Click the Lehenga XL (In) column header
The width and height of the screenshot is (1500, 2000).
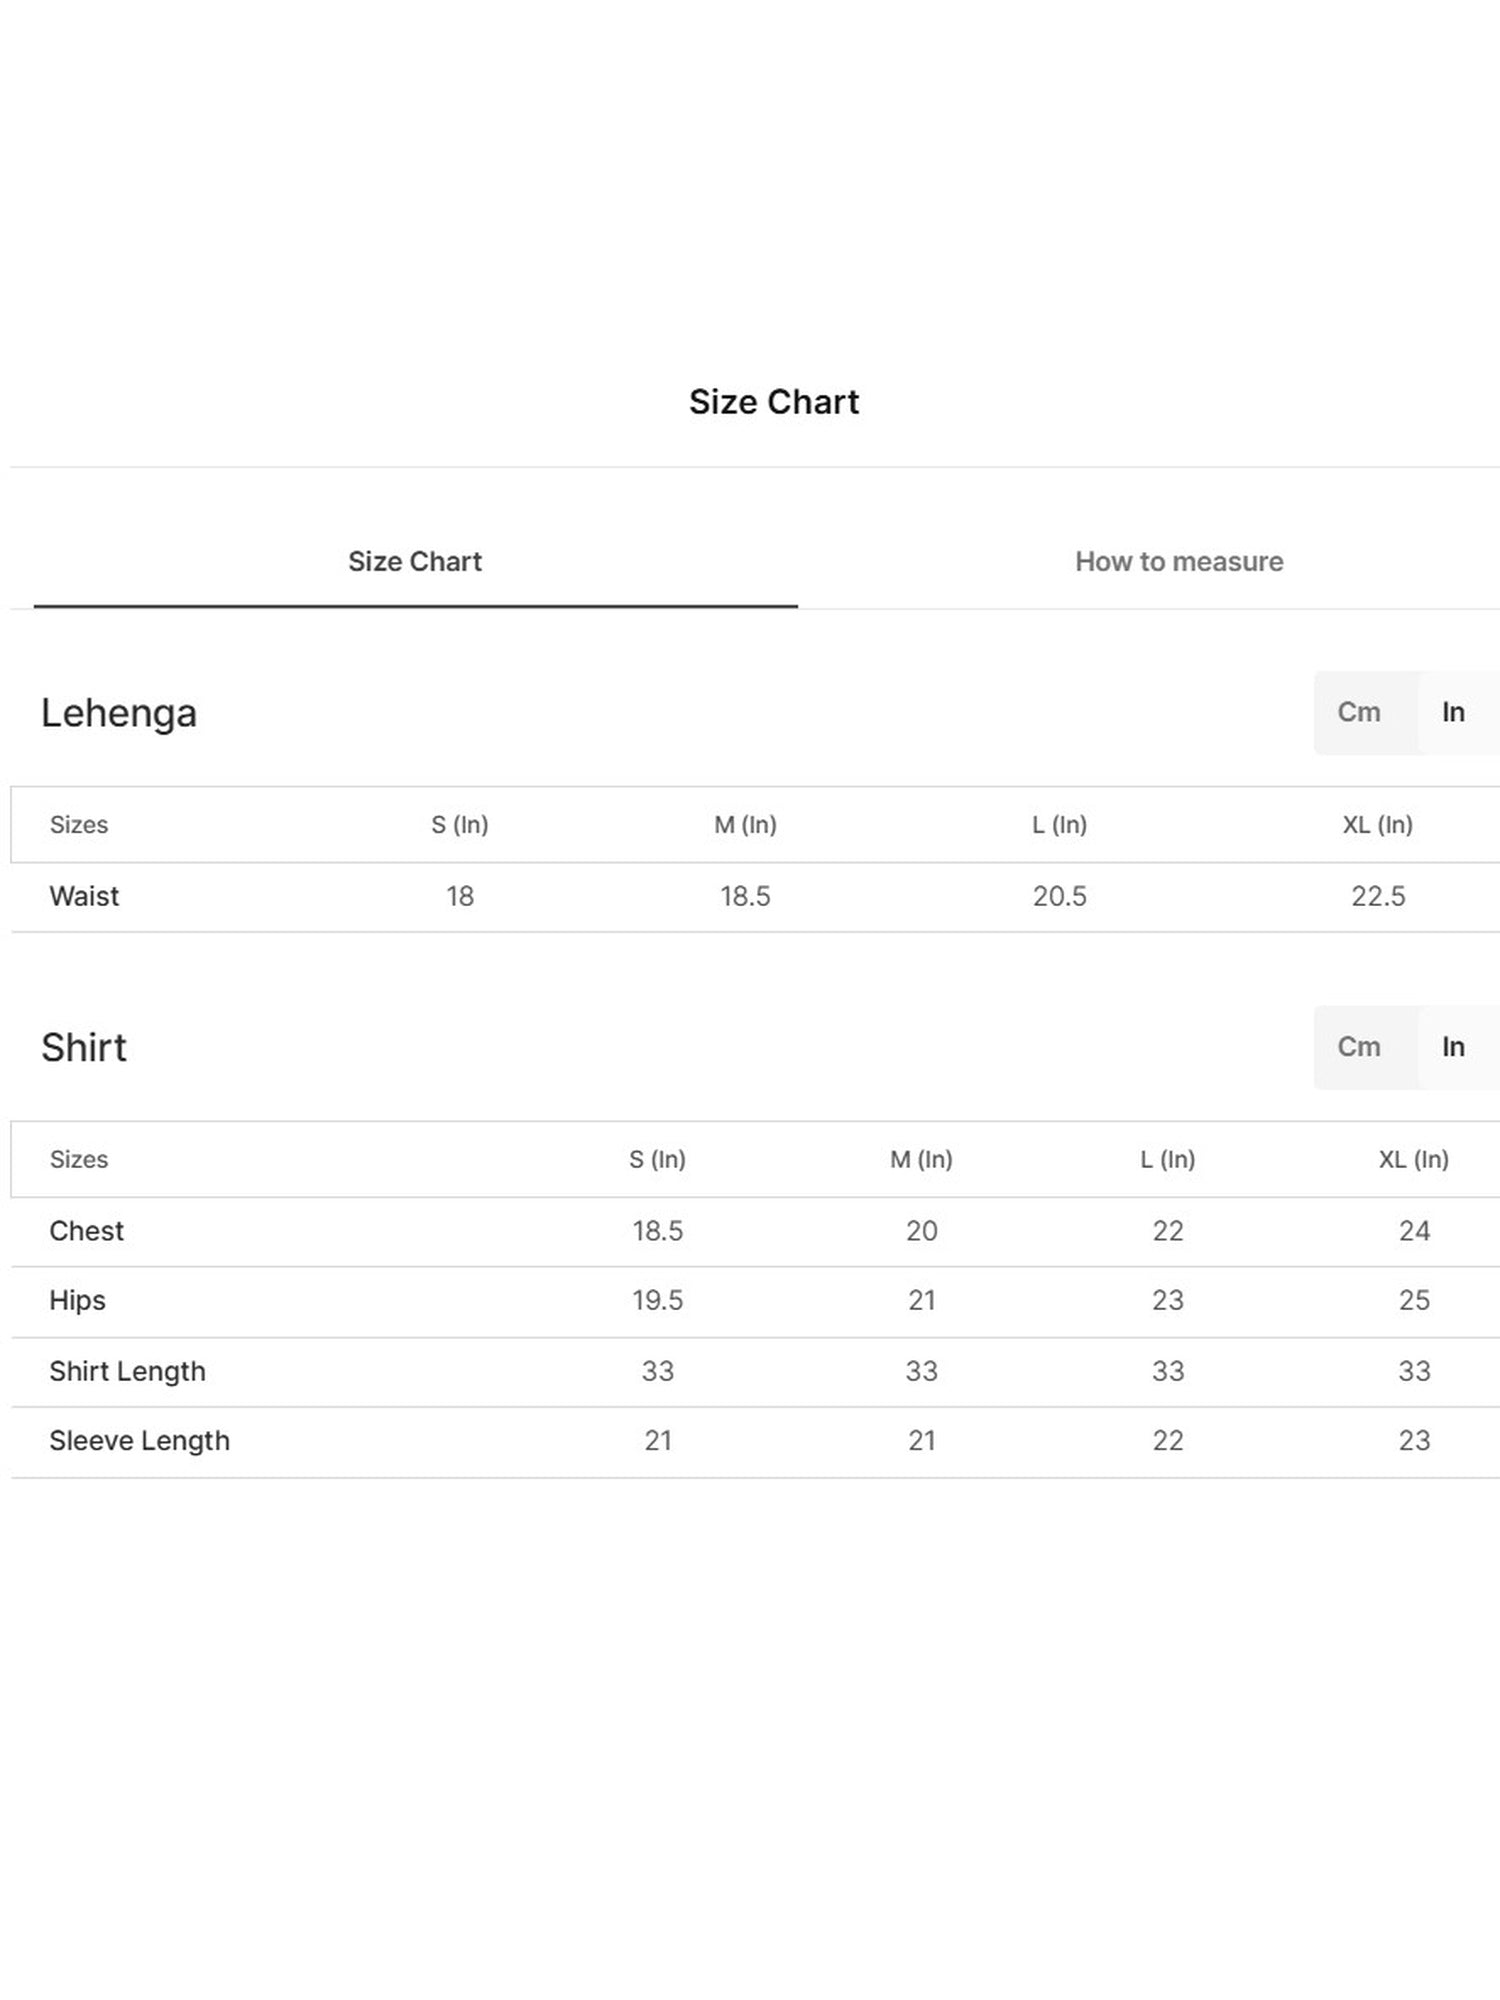[1378, 825]
